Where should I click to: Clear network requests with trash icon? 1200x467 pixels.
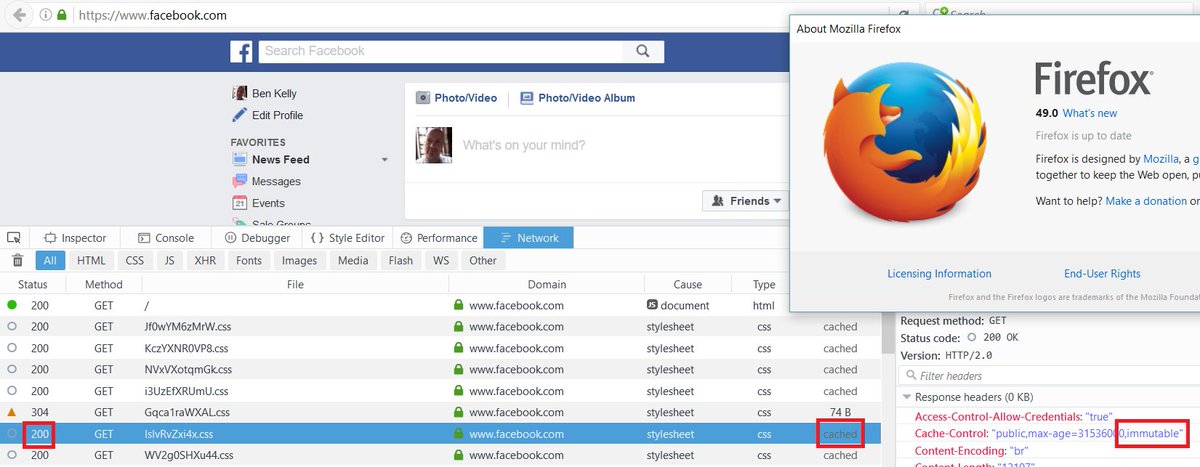(17, 260)
